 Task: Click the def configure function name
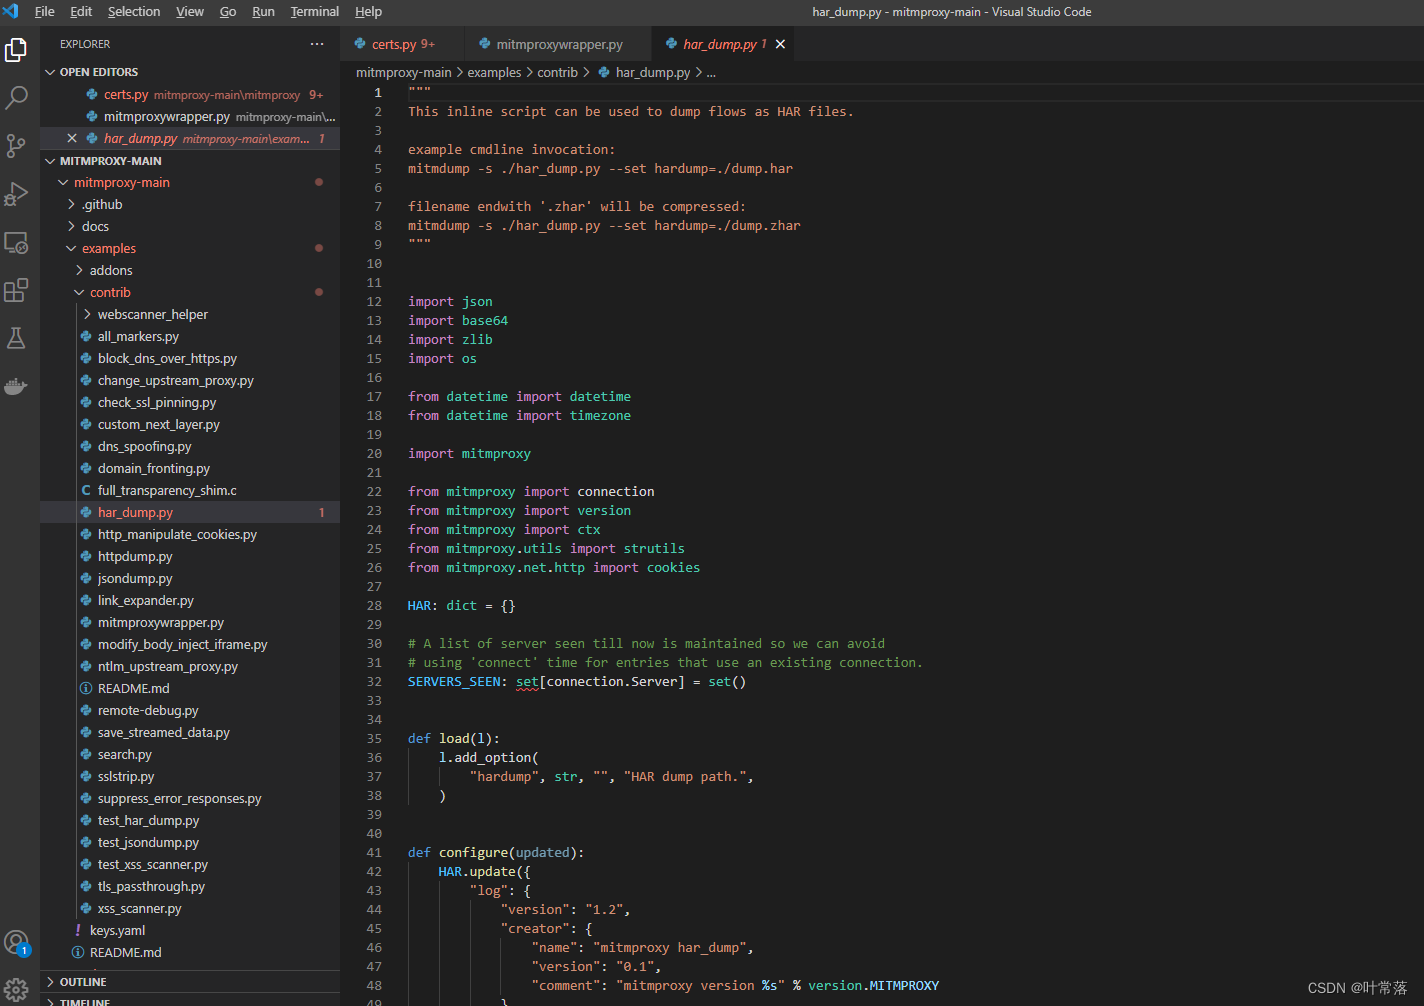click(x=473, y=853)
